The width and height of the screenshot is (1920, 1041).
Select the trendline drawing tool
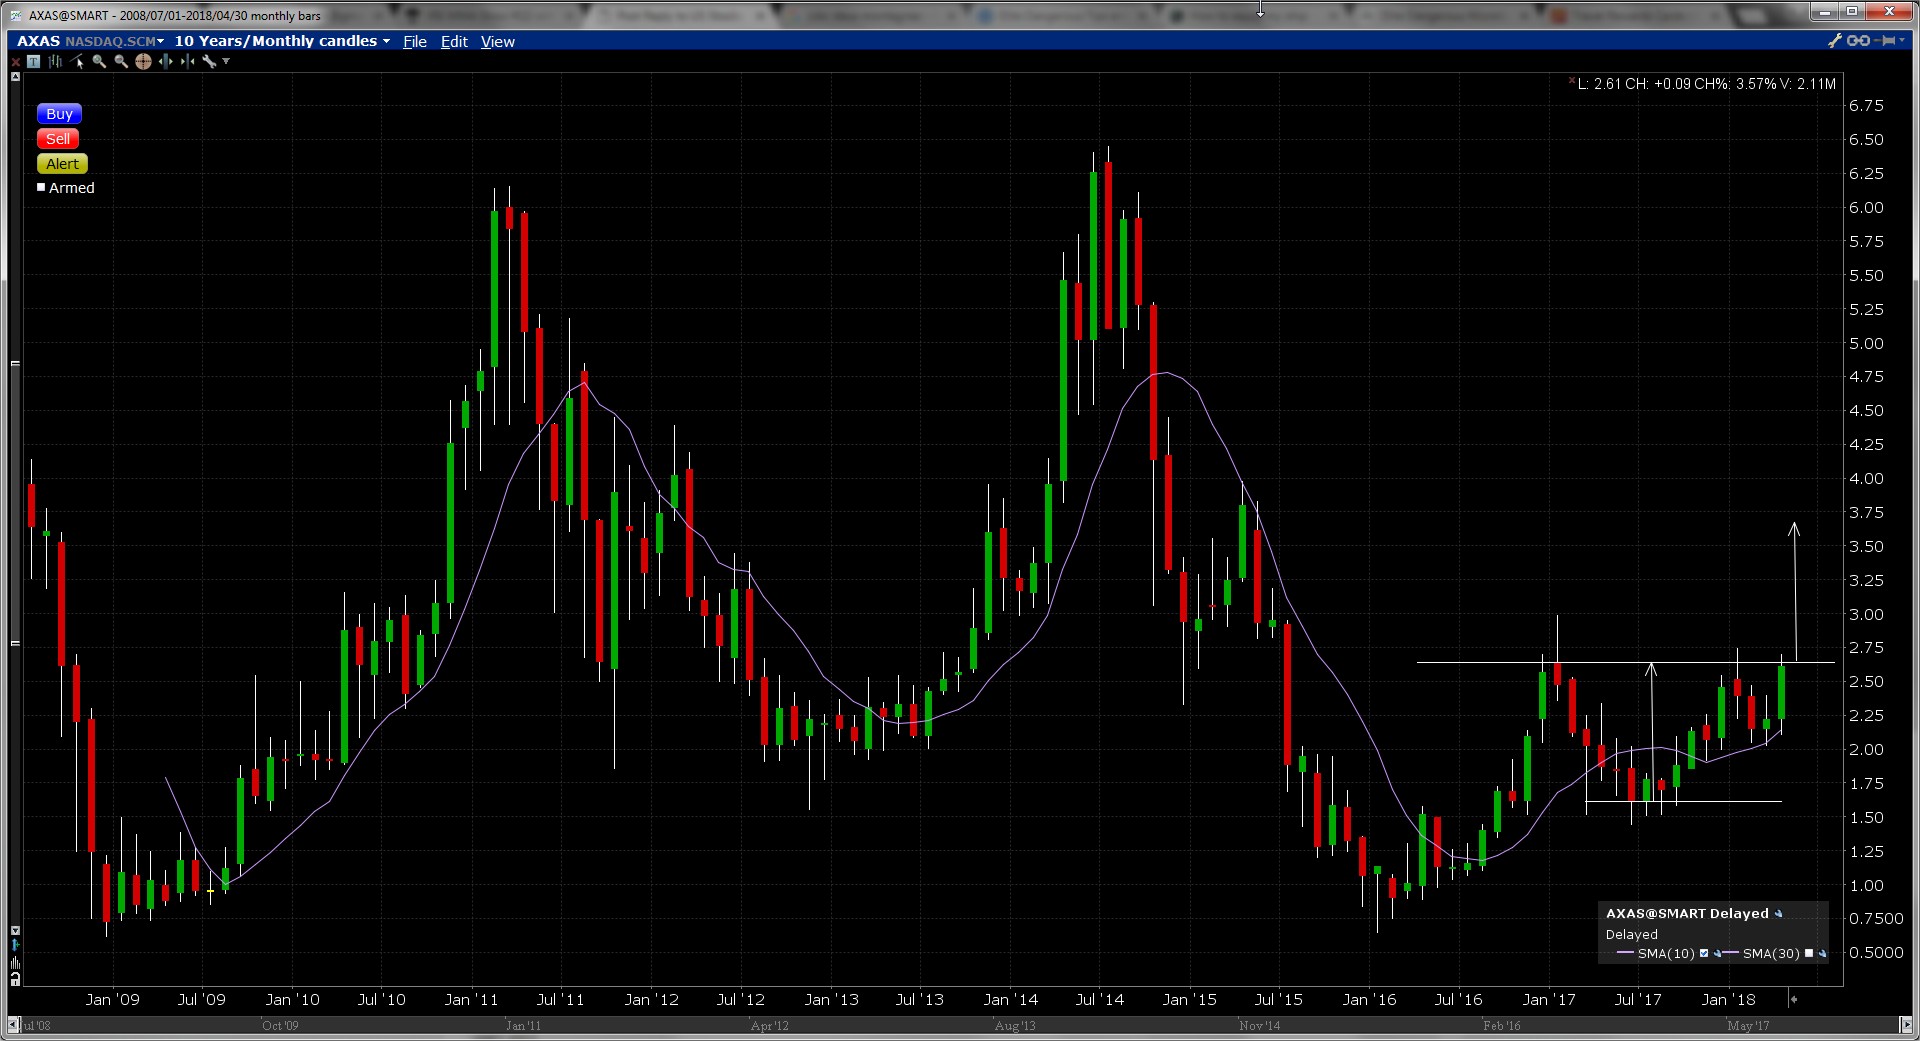click(x=77, y=61)
